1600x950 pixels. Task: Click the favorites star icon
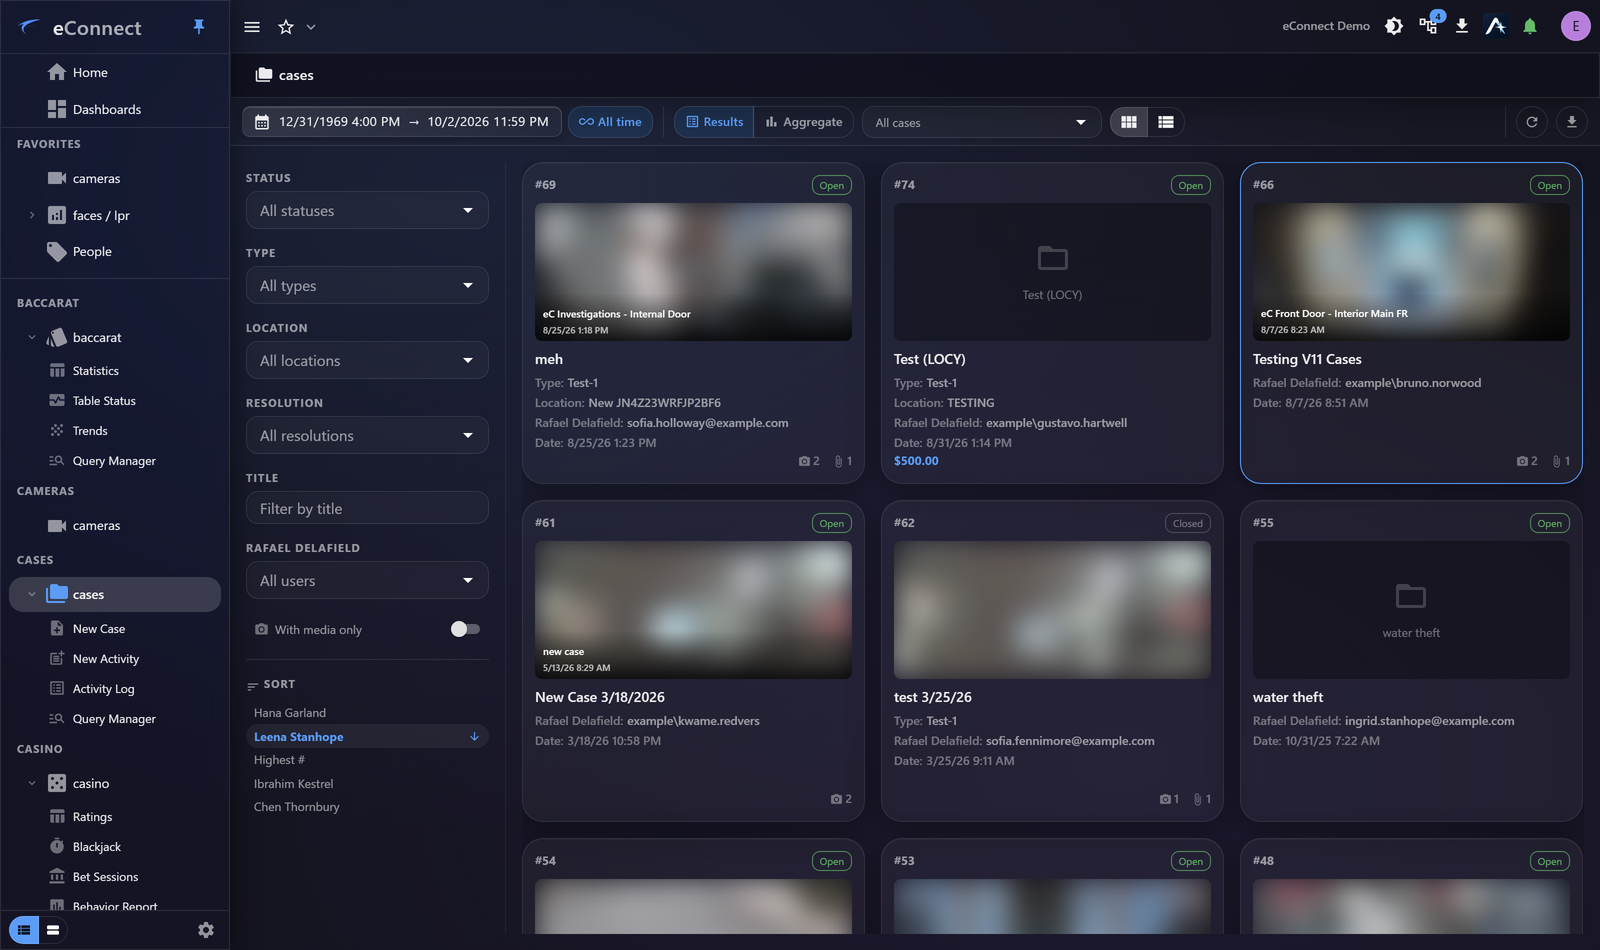coord(286,27)
